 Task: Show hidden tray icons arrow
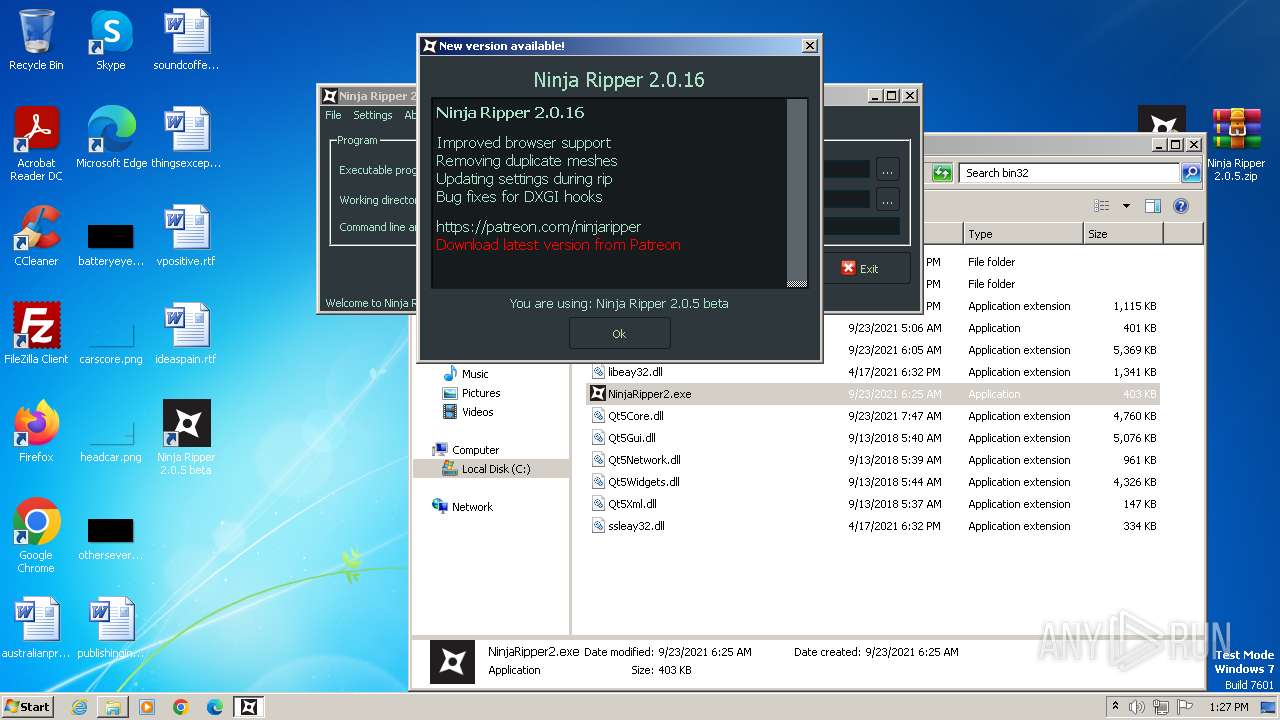pos(1115,707)
